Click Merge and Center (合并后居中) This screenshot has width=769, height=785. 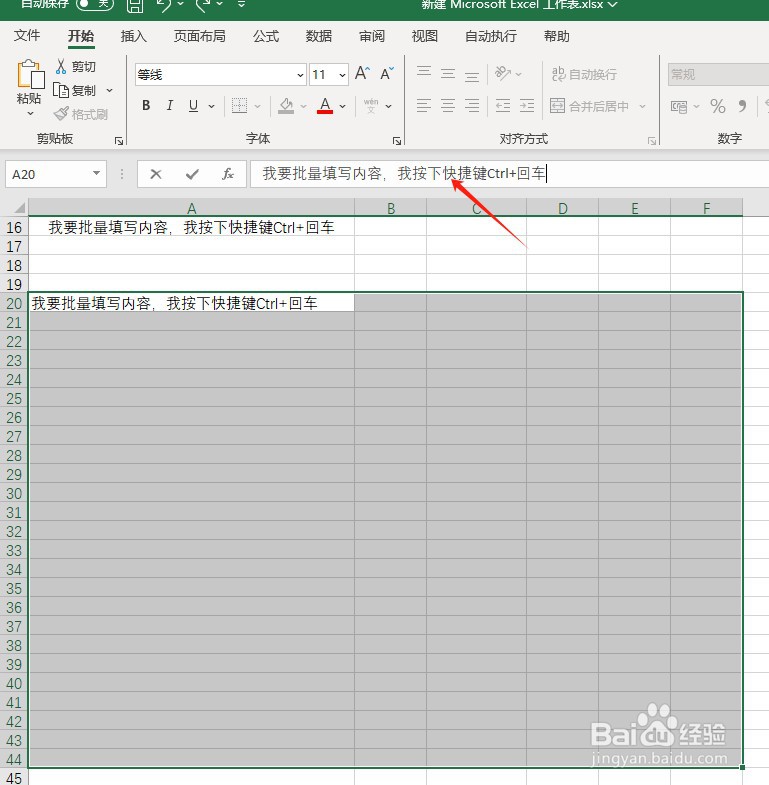589,106
